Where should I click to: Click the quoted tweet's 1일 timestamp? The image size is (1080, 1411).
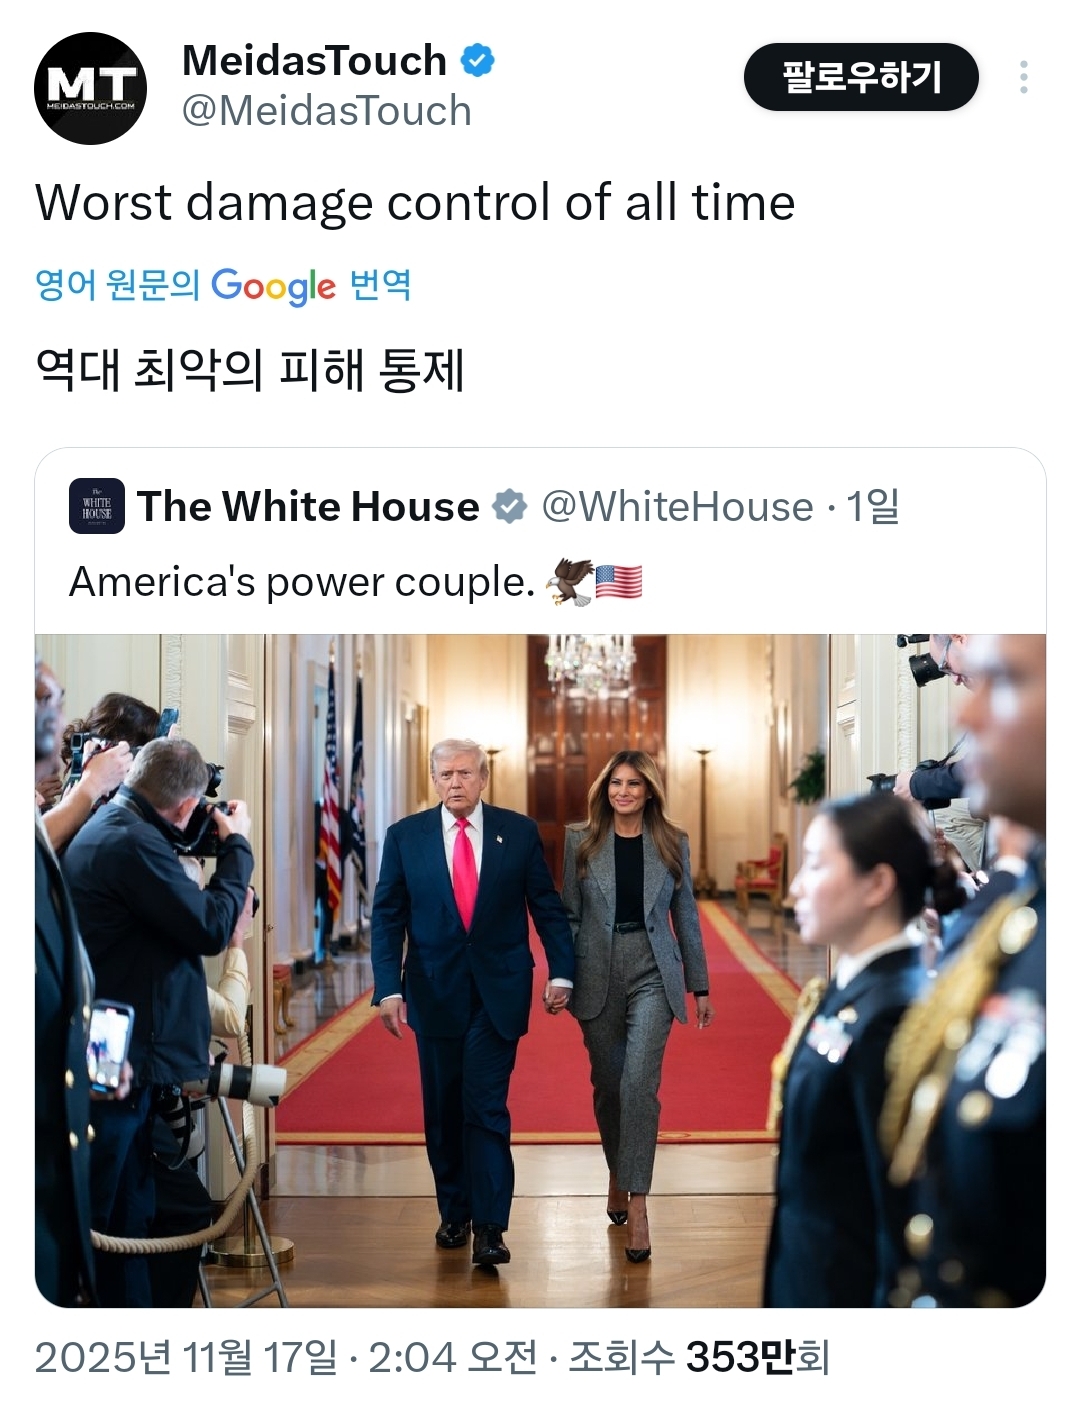tap(873, 507)
